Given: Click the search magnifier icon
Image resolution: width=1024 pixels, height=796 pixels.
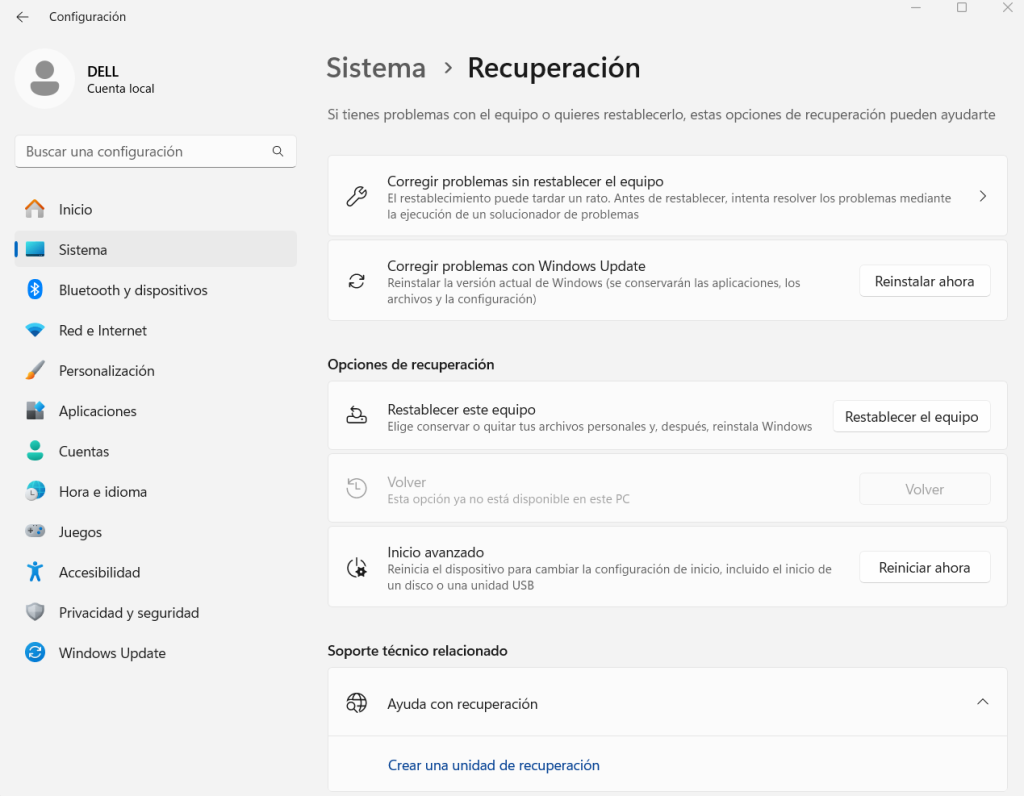Looking at the screenshot, I should pos(278,151).
